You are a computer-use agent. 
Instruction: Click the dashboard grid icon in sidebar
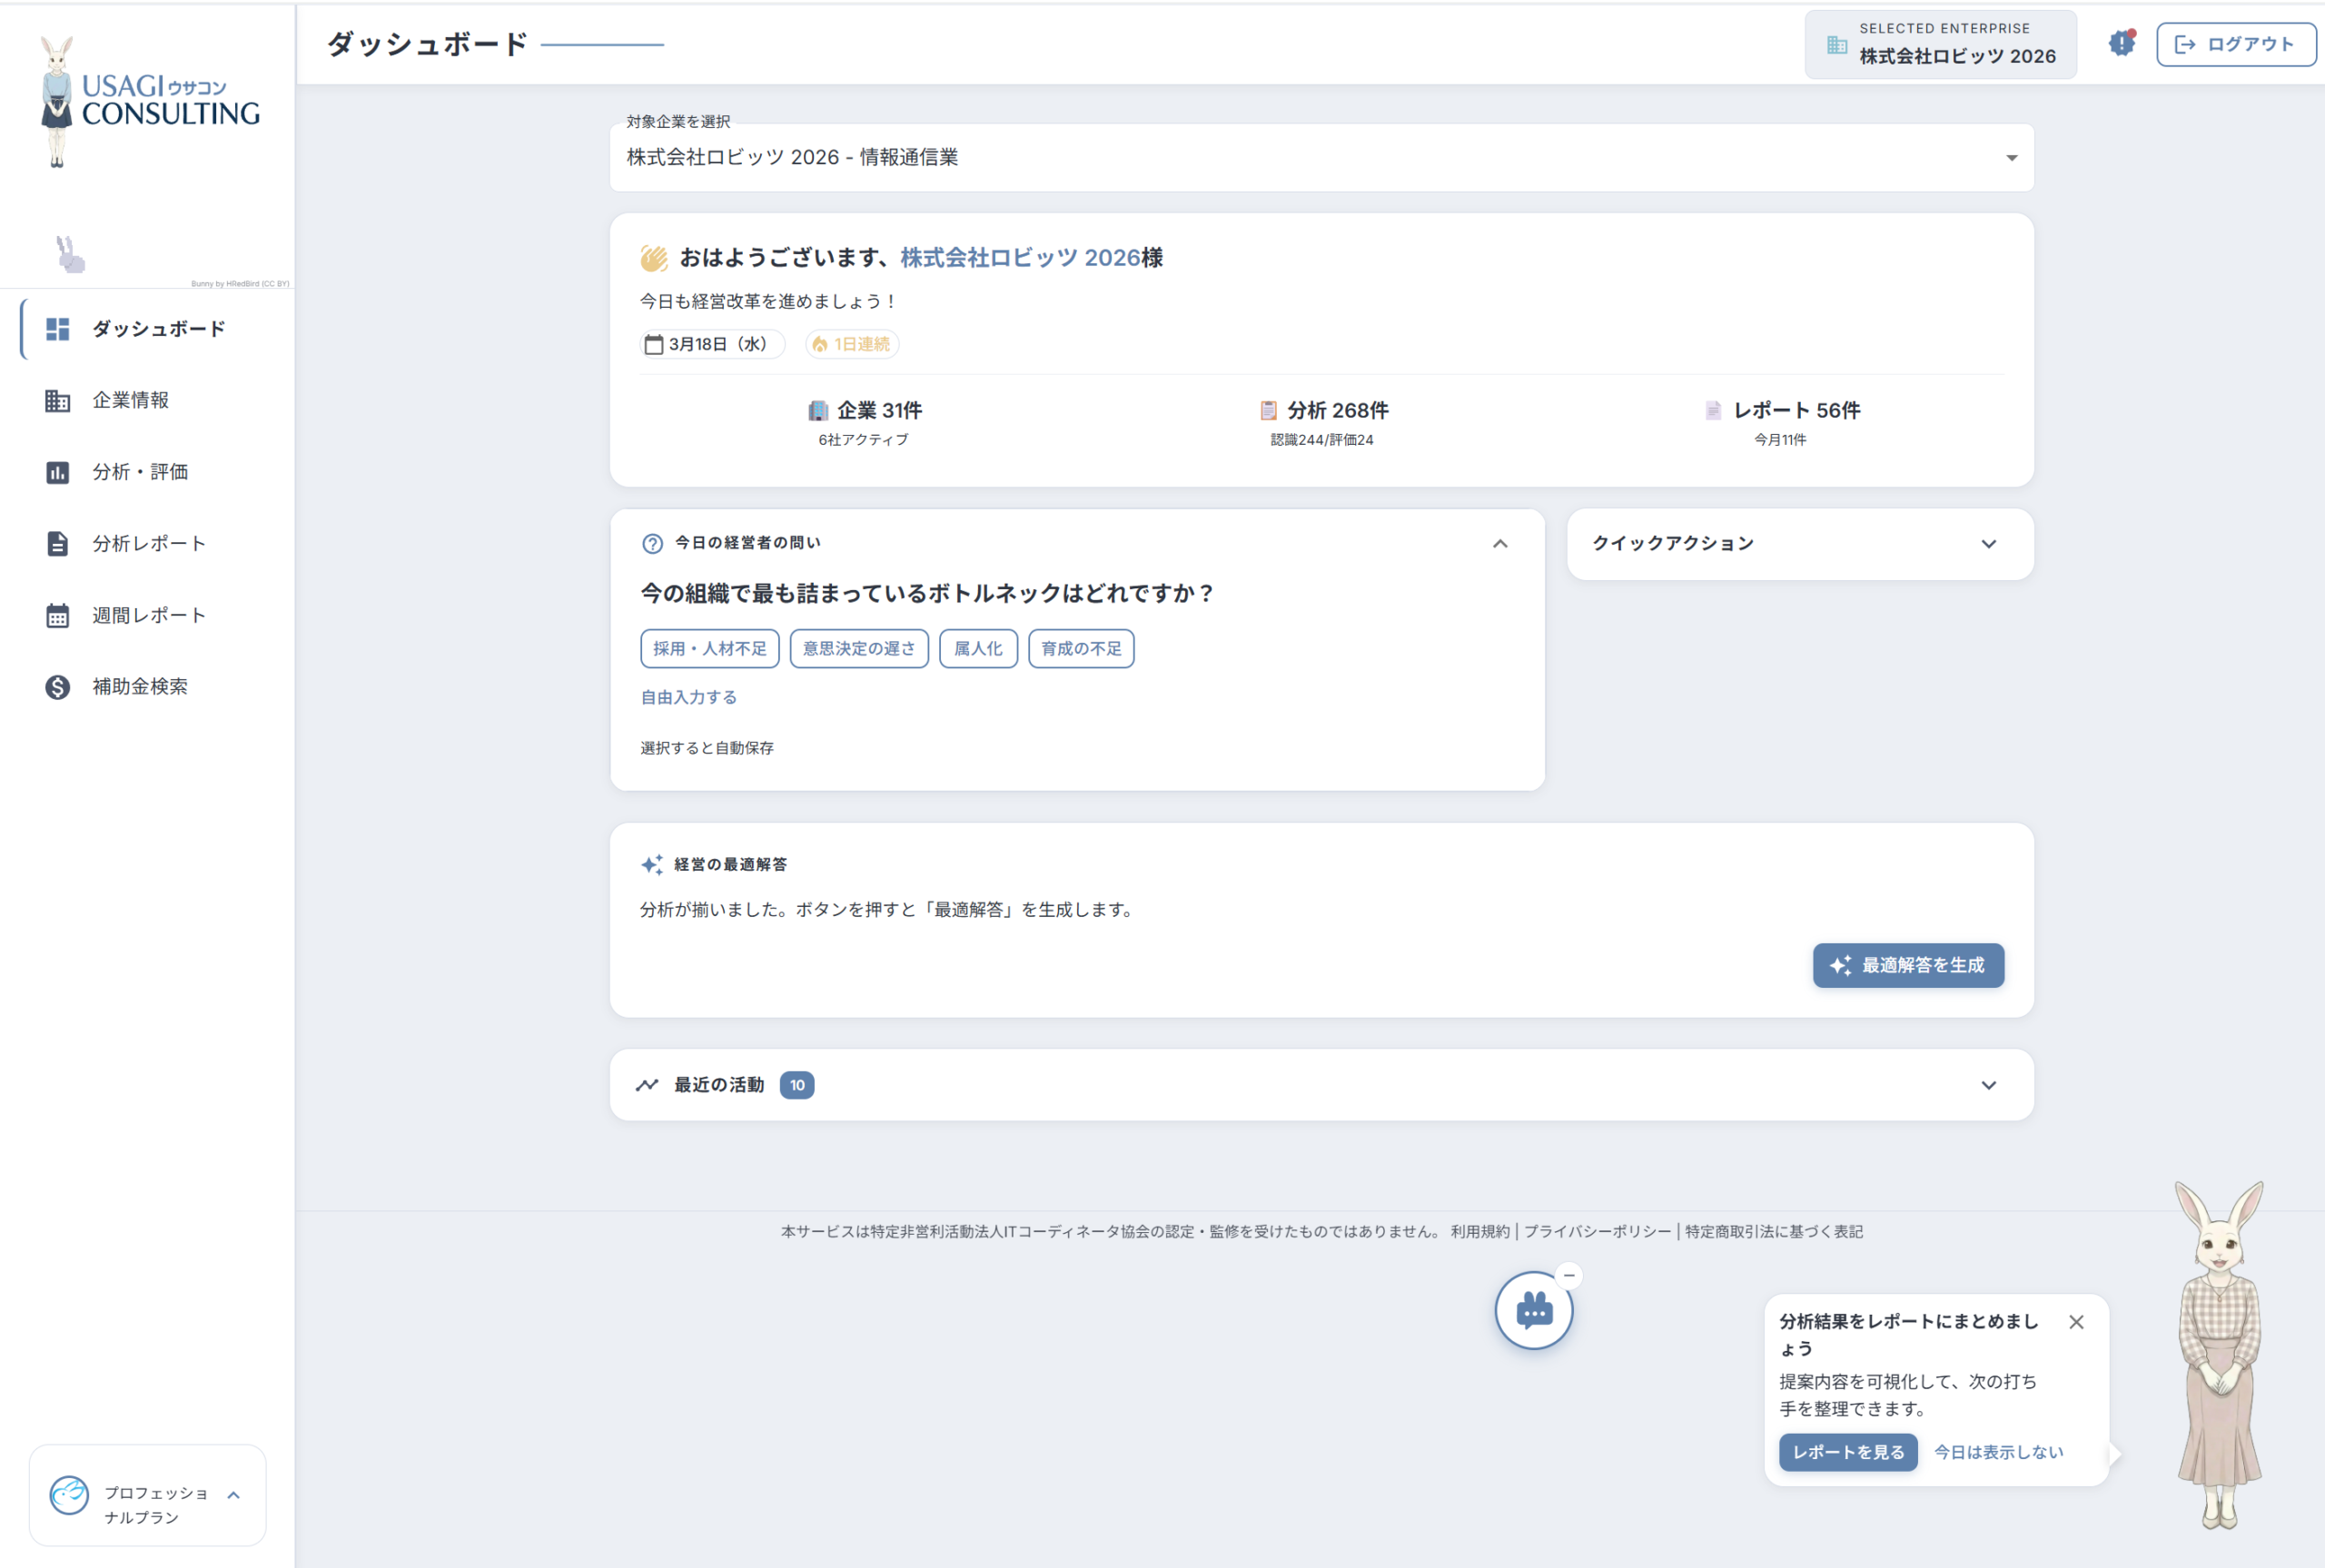[x=58, y=329]
